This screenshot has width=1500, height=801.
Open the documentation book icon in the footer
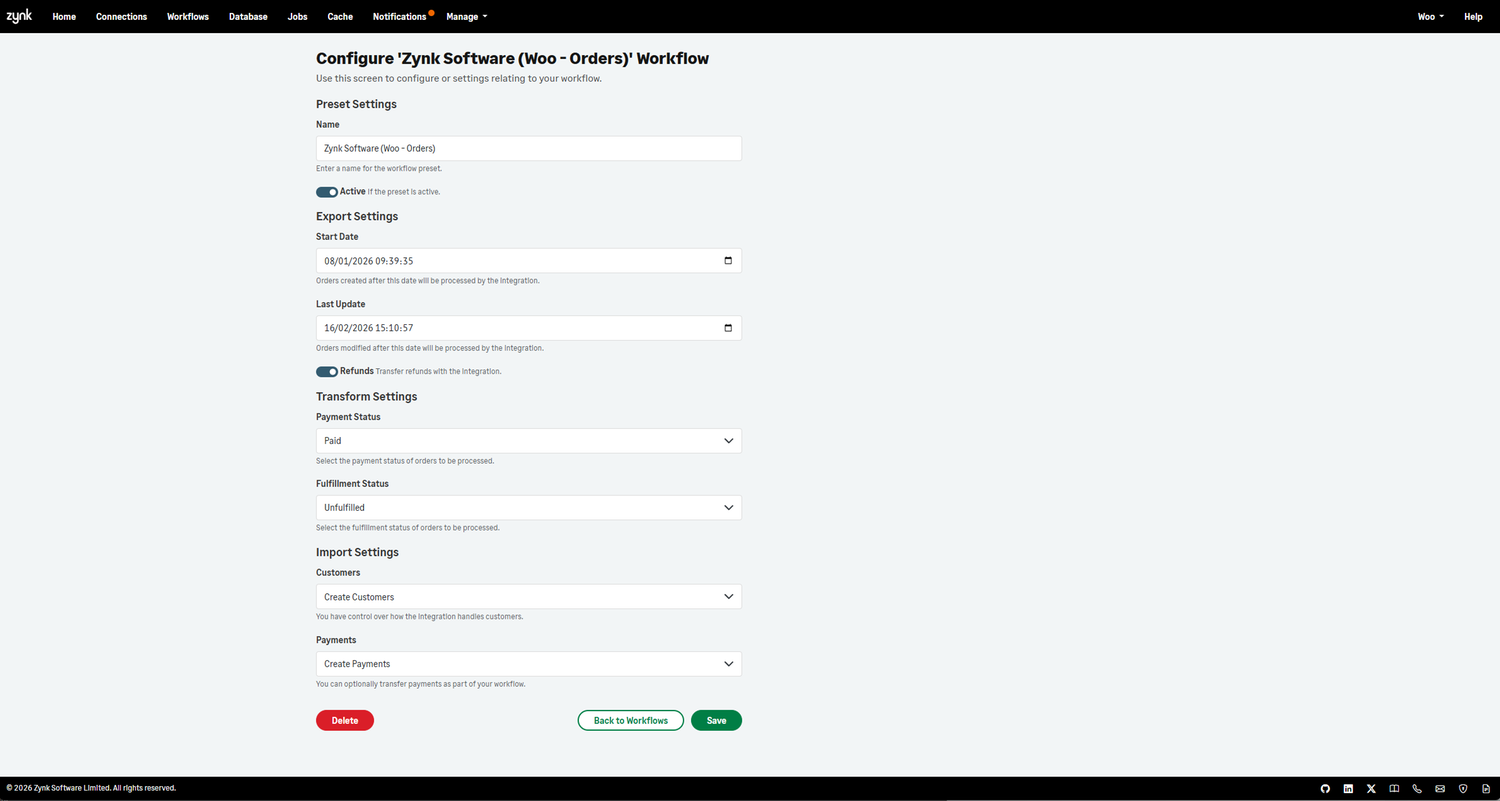click(x=1394, y=788)
